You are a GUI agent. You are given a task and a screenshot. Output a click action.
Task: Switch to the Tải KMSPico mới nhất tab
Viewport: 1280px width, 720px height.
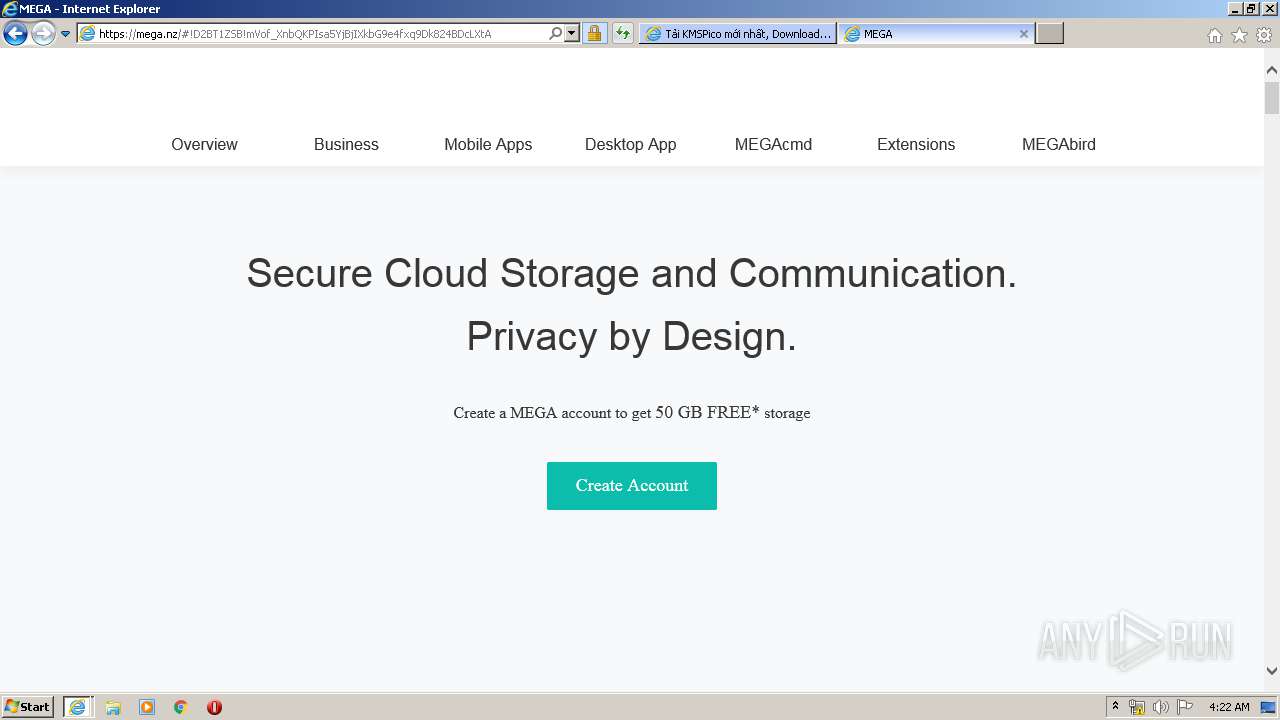point(738,34)
